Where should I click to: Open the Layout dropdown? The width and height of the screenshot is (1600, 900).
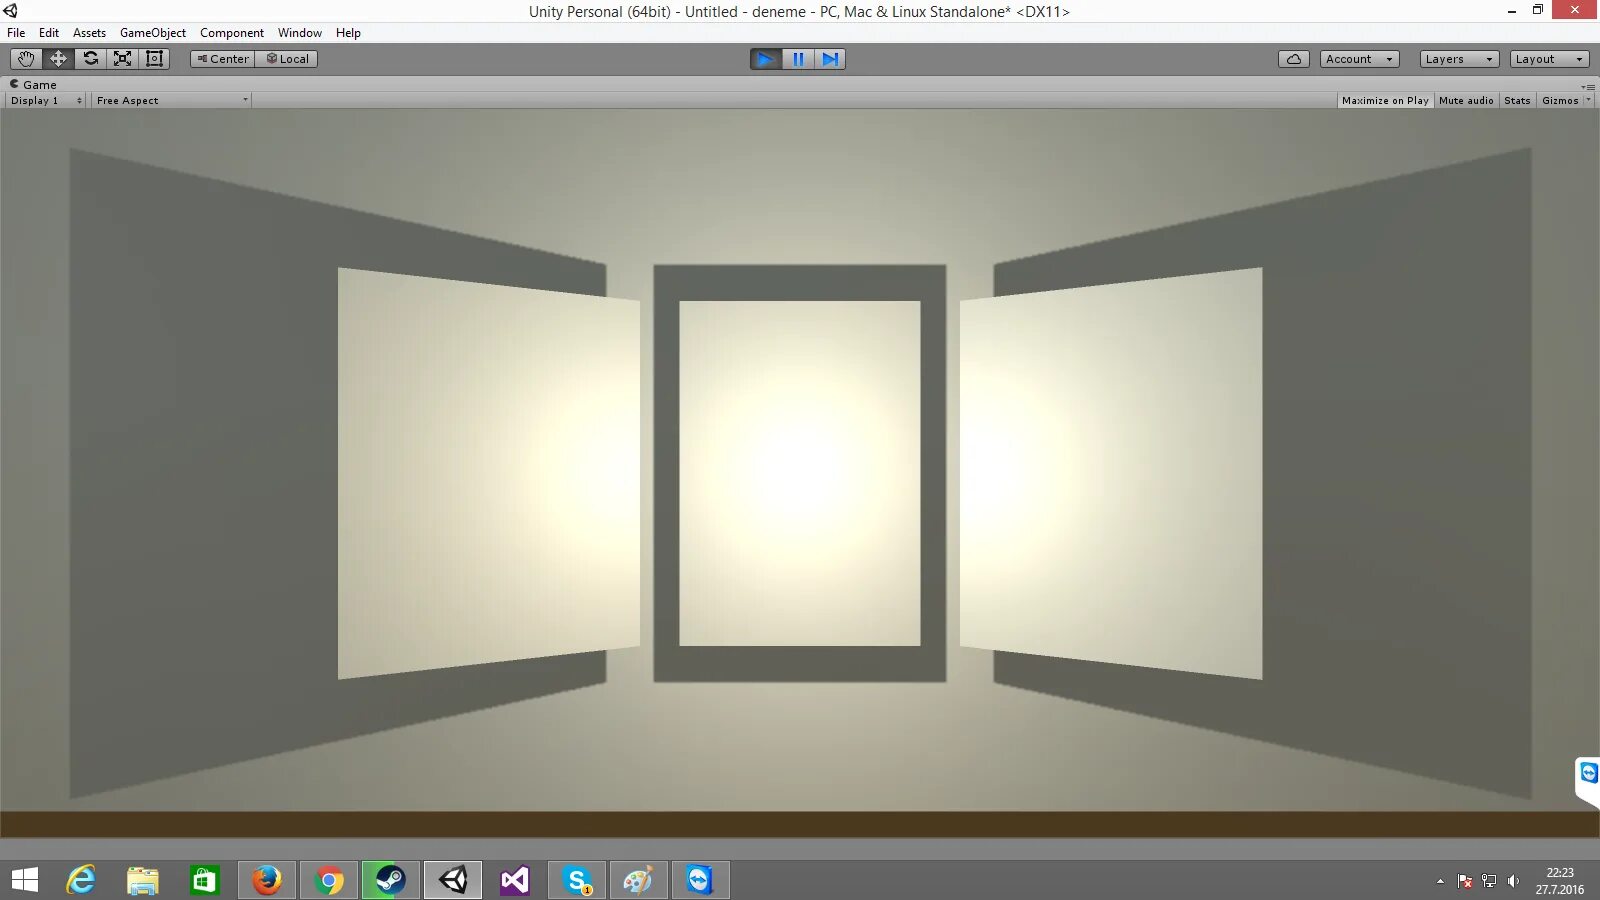pyautogui.click(x=1550, y=59)
